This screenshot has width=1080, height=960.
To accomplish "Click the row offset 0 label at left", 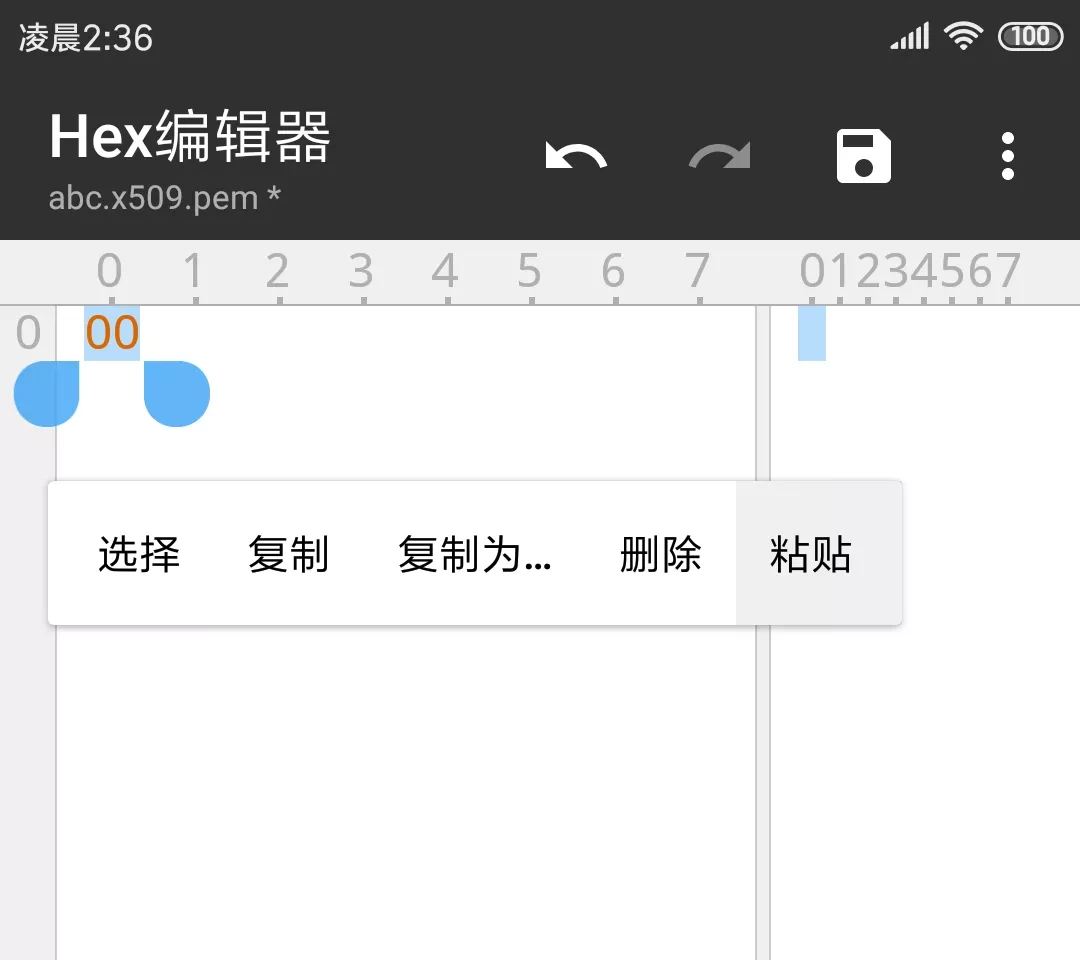I will pyautogui.click(x=29, y=333).
